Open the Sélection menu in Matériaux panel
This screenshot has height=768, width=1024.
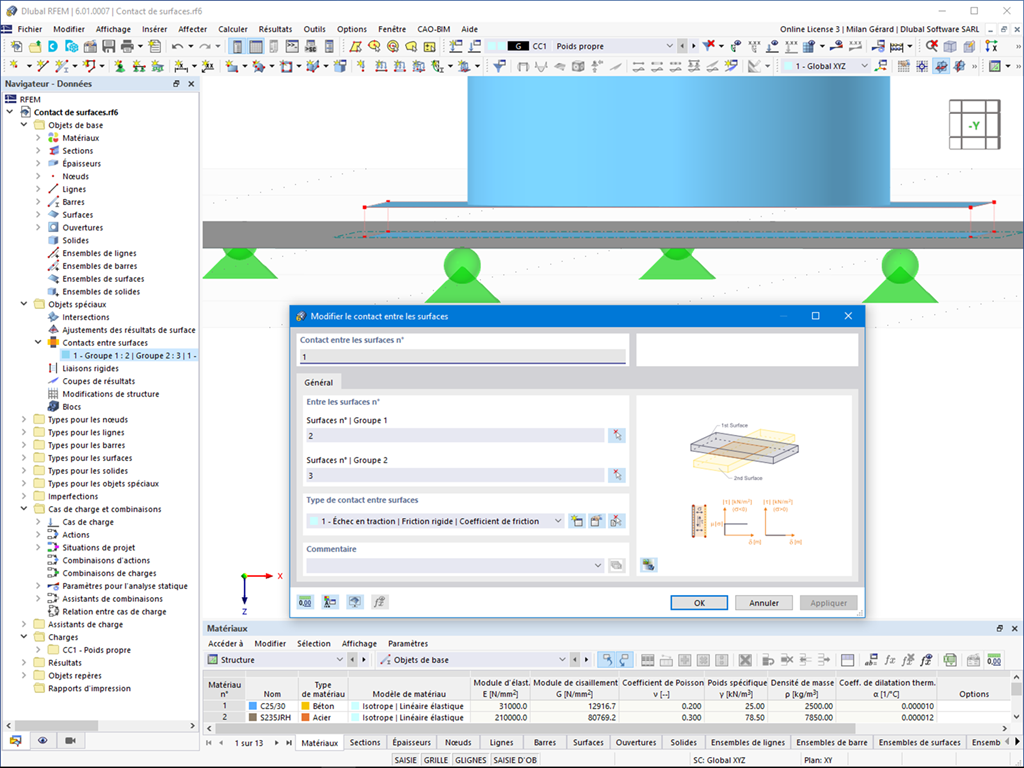pos(313,644)
